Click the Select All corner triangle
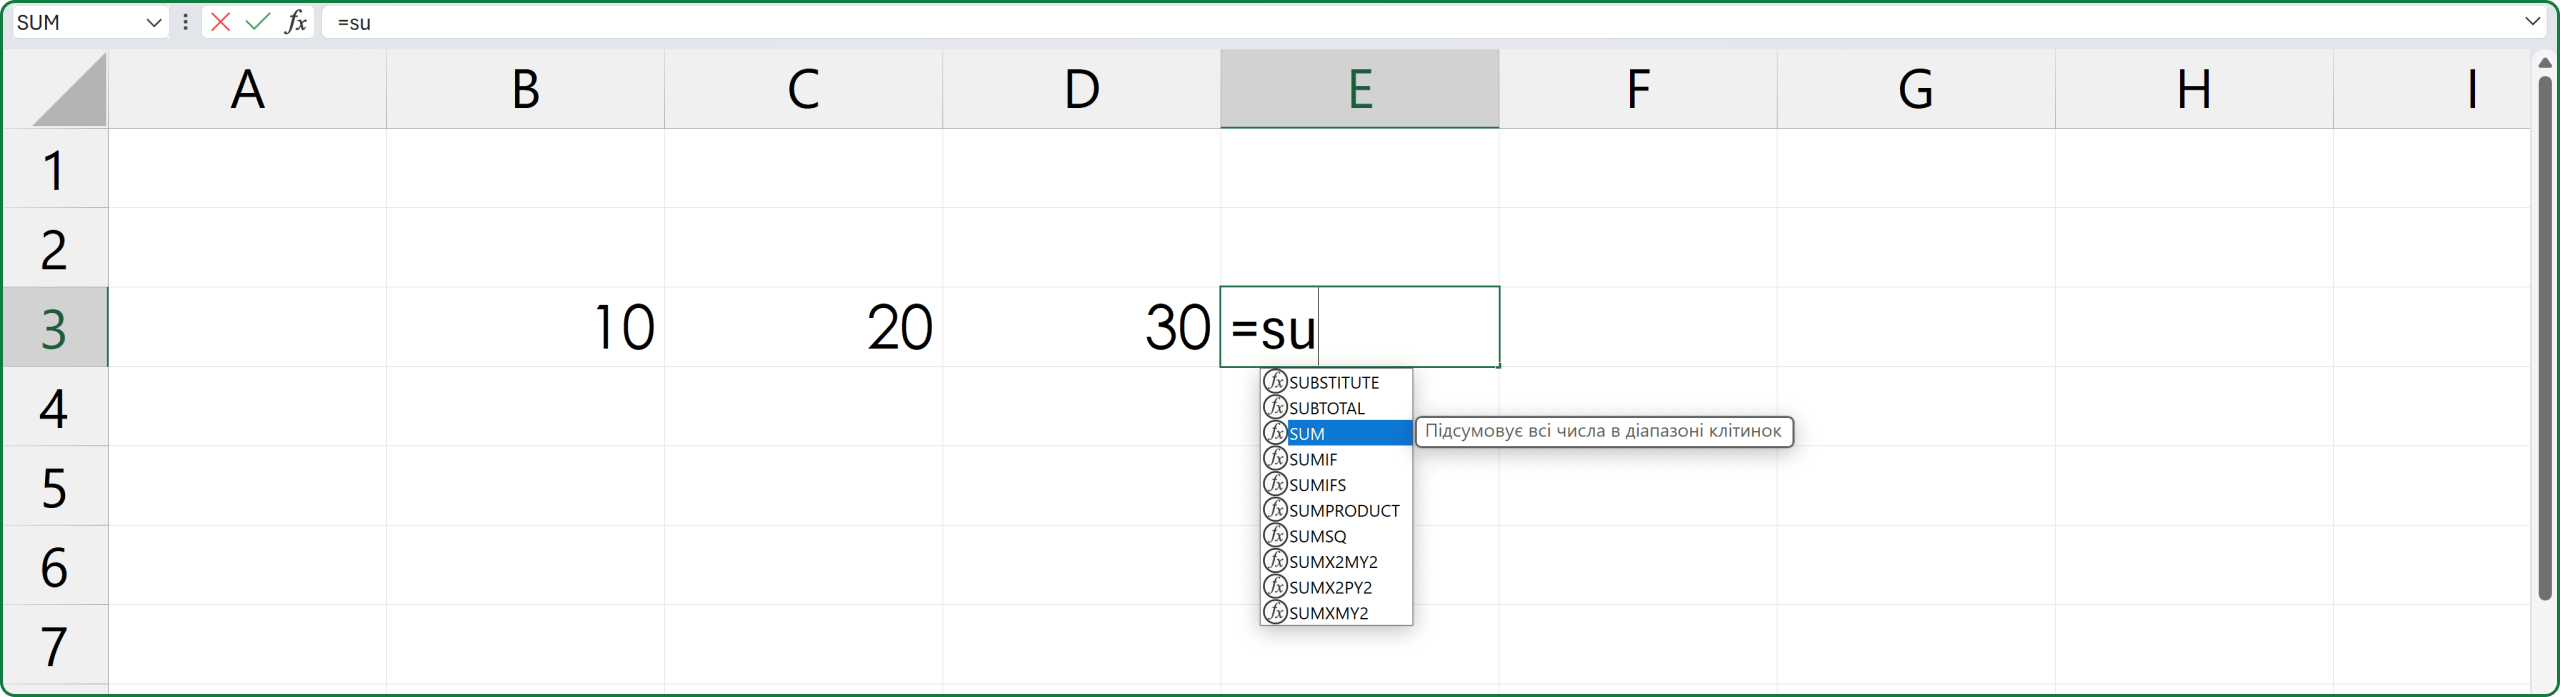This screenshot has width=2560, height=697. tap(70, 92)
